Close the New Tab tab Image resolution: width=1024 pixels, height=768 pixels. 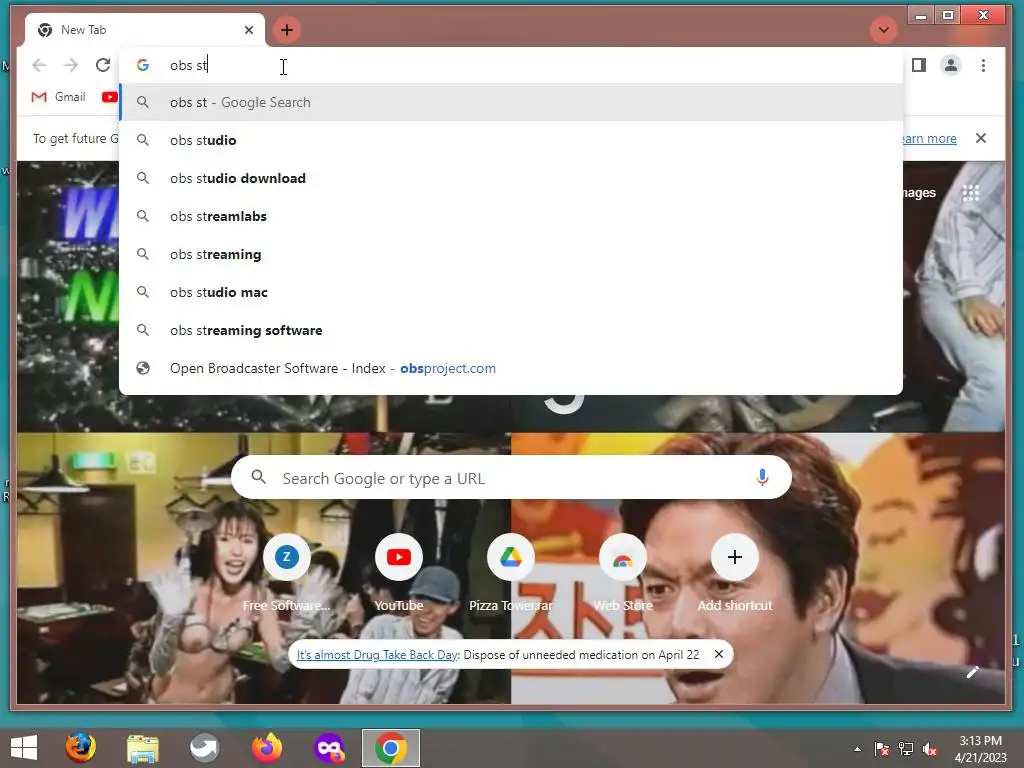point(249,30)
